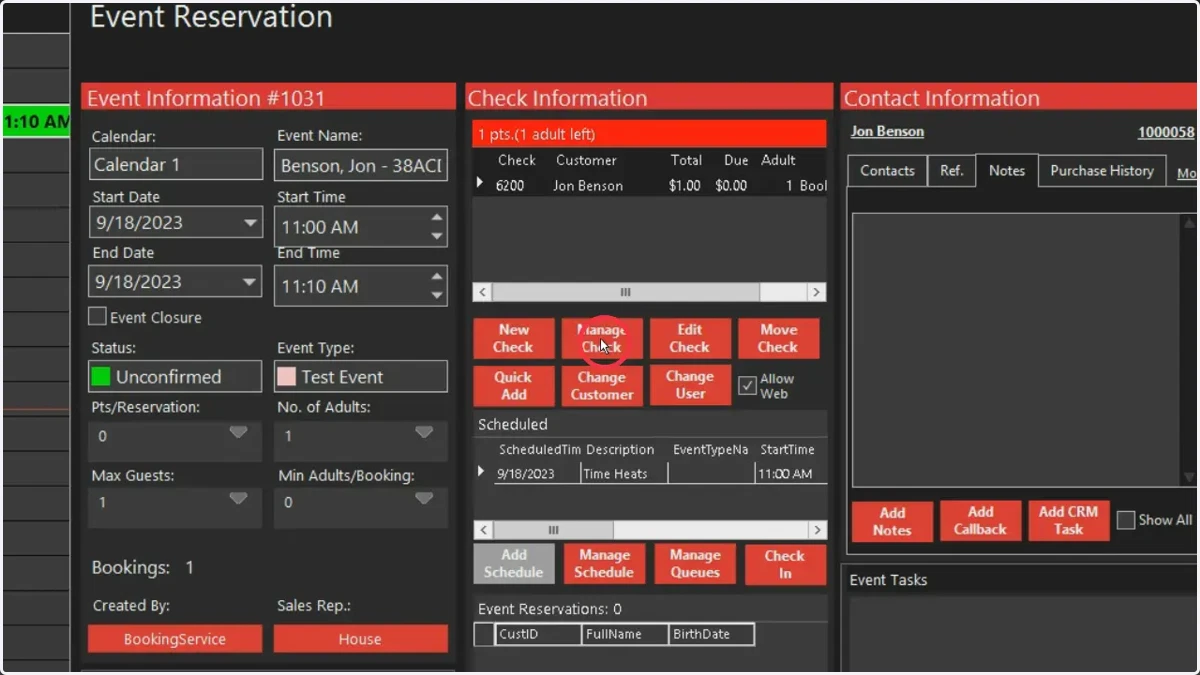Open Manage Queues
This screenshot has width=1200, height=675.
pyautogui.click(x=695, y=564)
